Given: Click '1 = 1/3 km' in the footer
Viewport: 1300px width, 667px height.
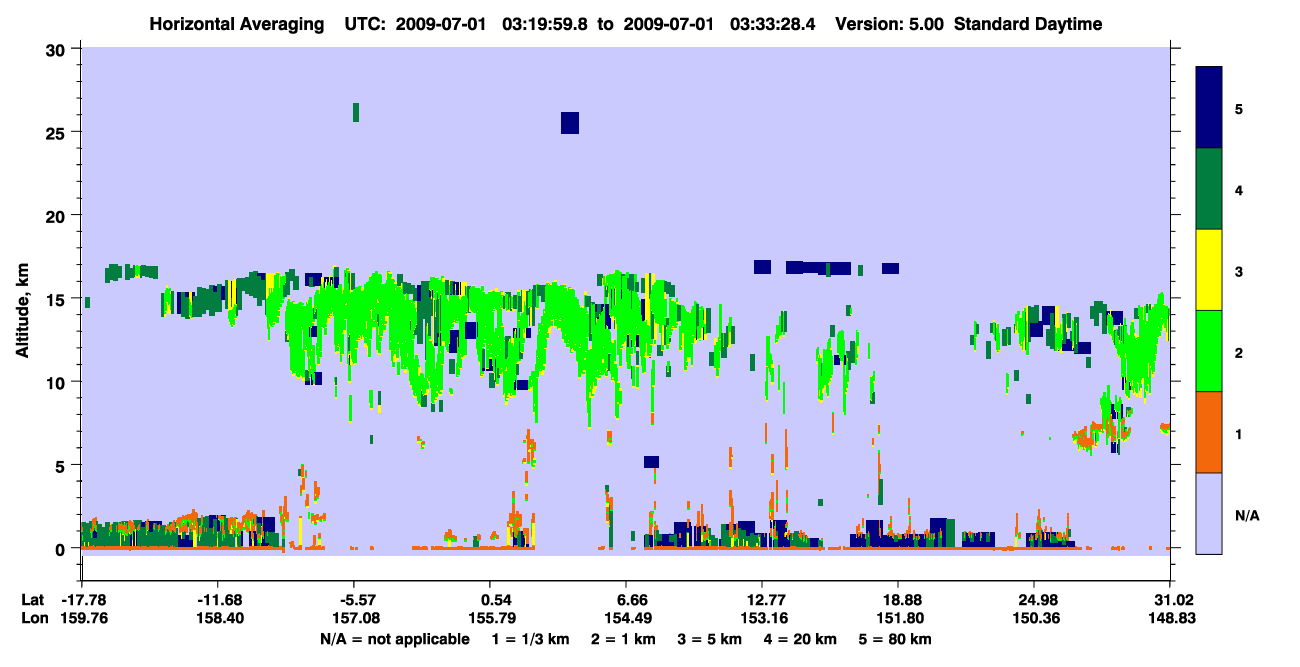Looking at the screenshot, I should tap(531, 639).
